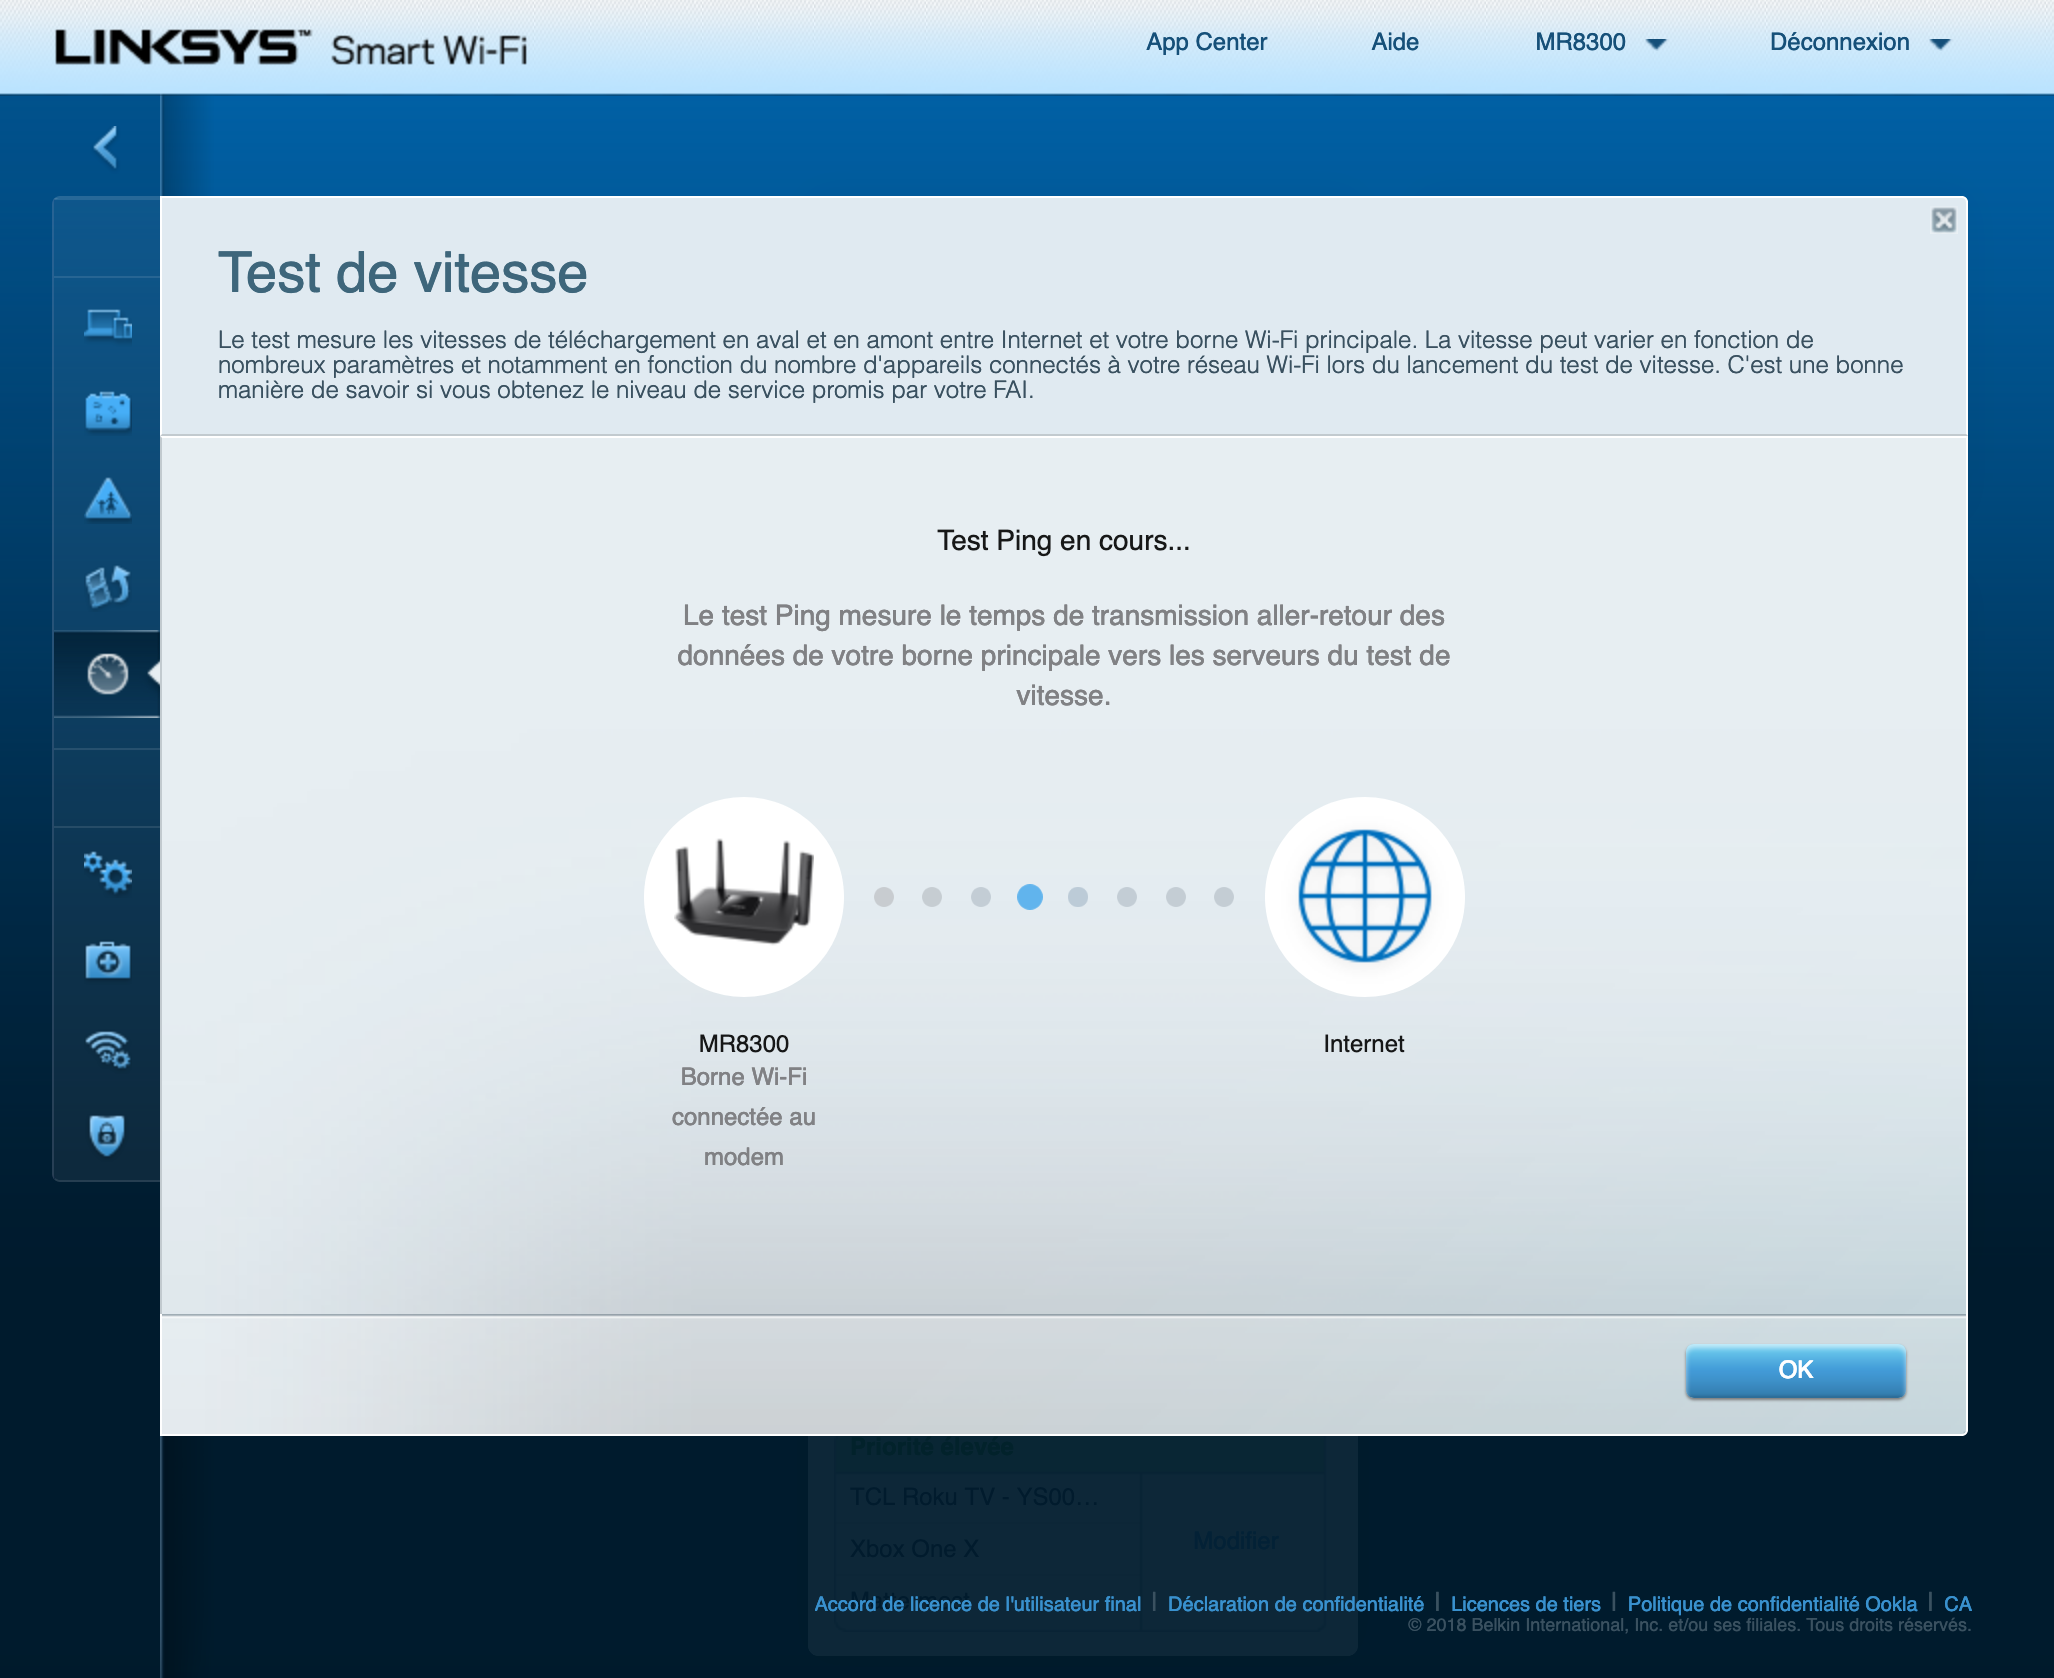This screenshot has width=2054, height=1678.
Task: Select the Speed Test gauge icon
Action: [107, 673]
